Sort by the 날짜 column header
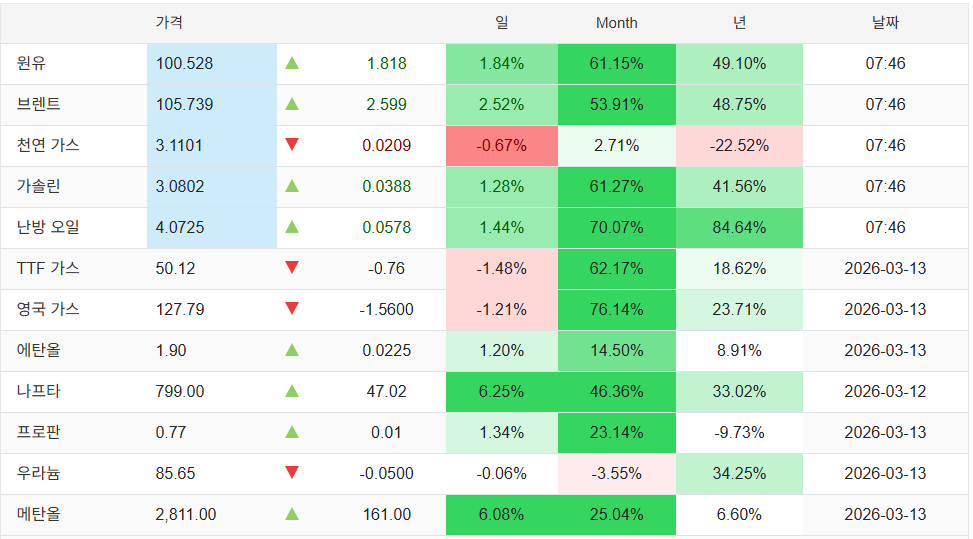This screenshot has width=973, height=539. click(885, 22)
